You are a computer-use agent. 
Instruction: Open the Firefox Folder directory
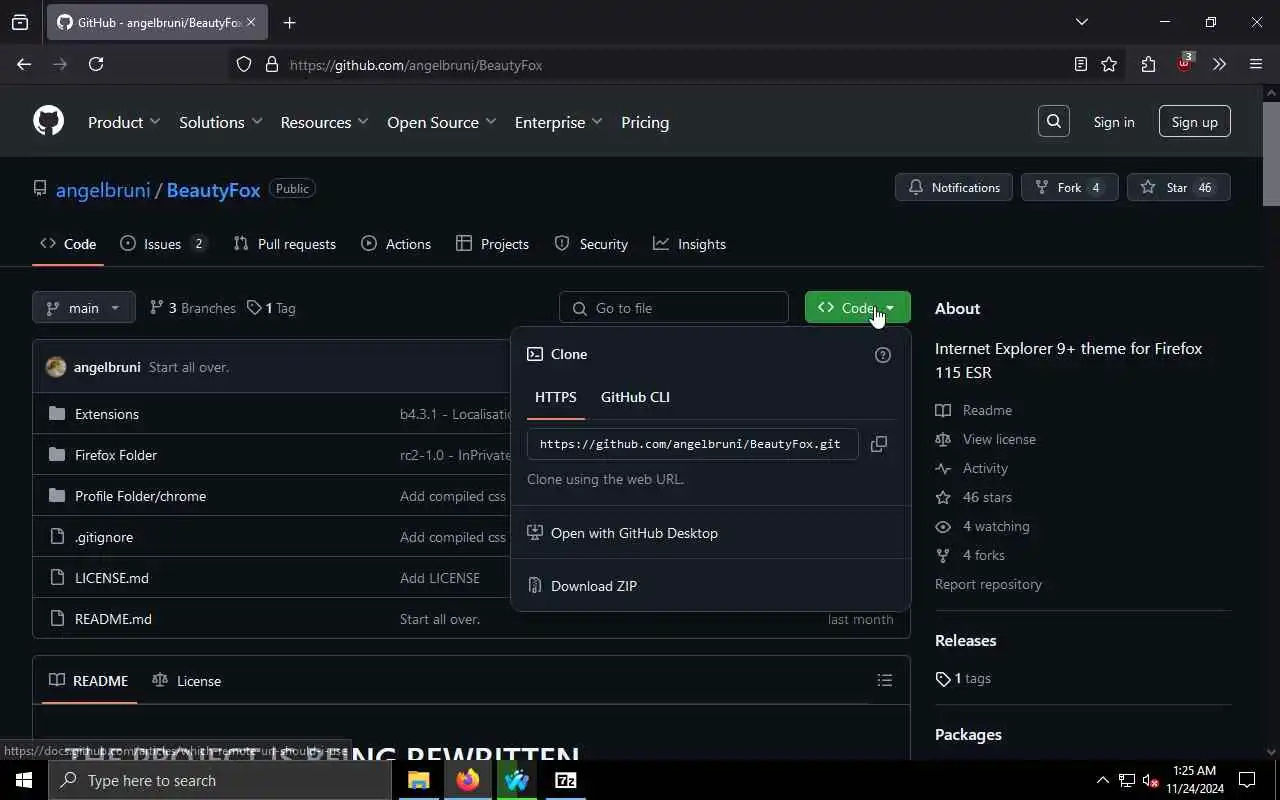click(x=116, y=455)
